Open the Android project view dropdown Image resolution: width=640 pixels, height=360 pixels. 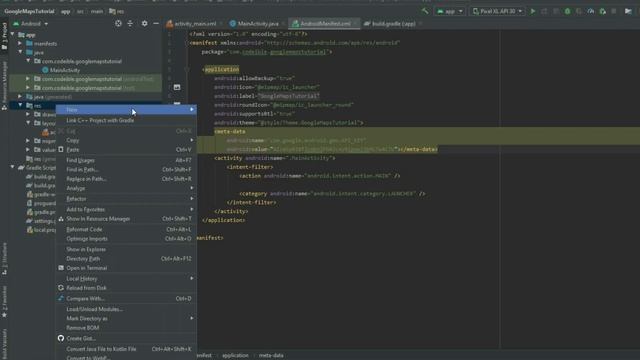click(x=31, y=24)
